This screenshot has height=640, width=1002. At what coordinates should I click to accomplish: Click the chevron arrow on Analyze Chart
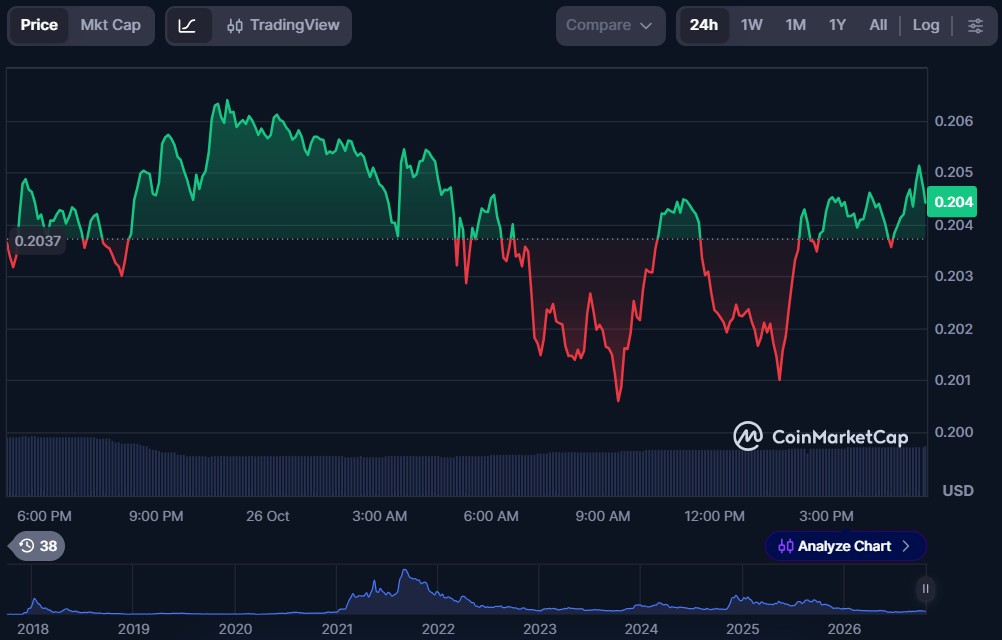(x=906, y=546)
